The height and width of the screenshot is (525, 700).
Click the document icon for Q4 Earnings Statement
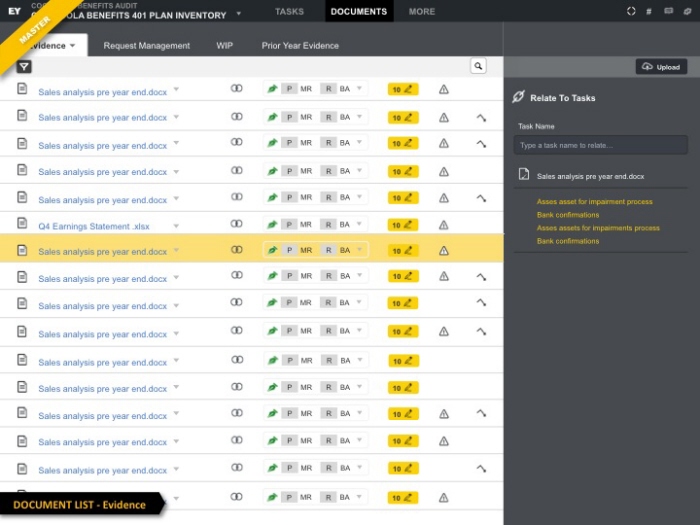coord(22,224)
